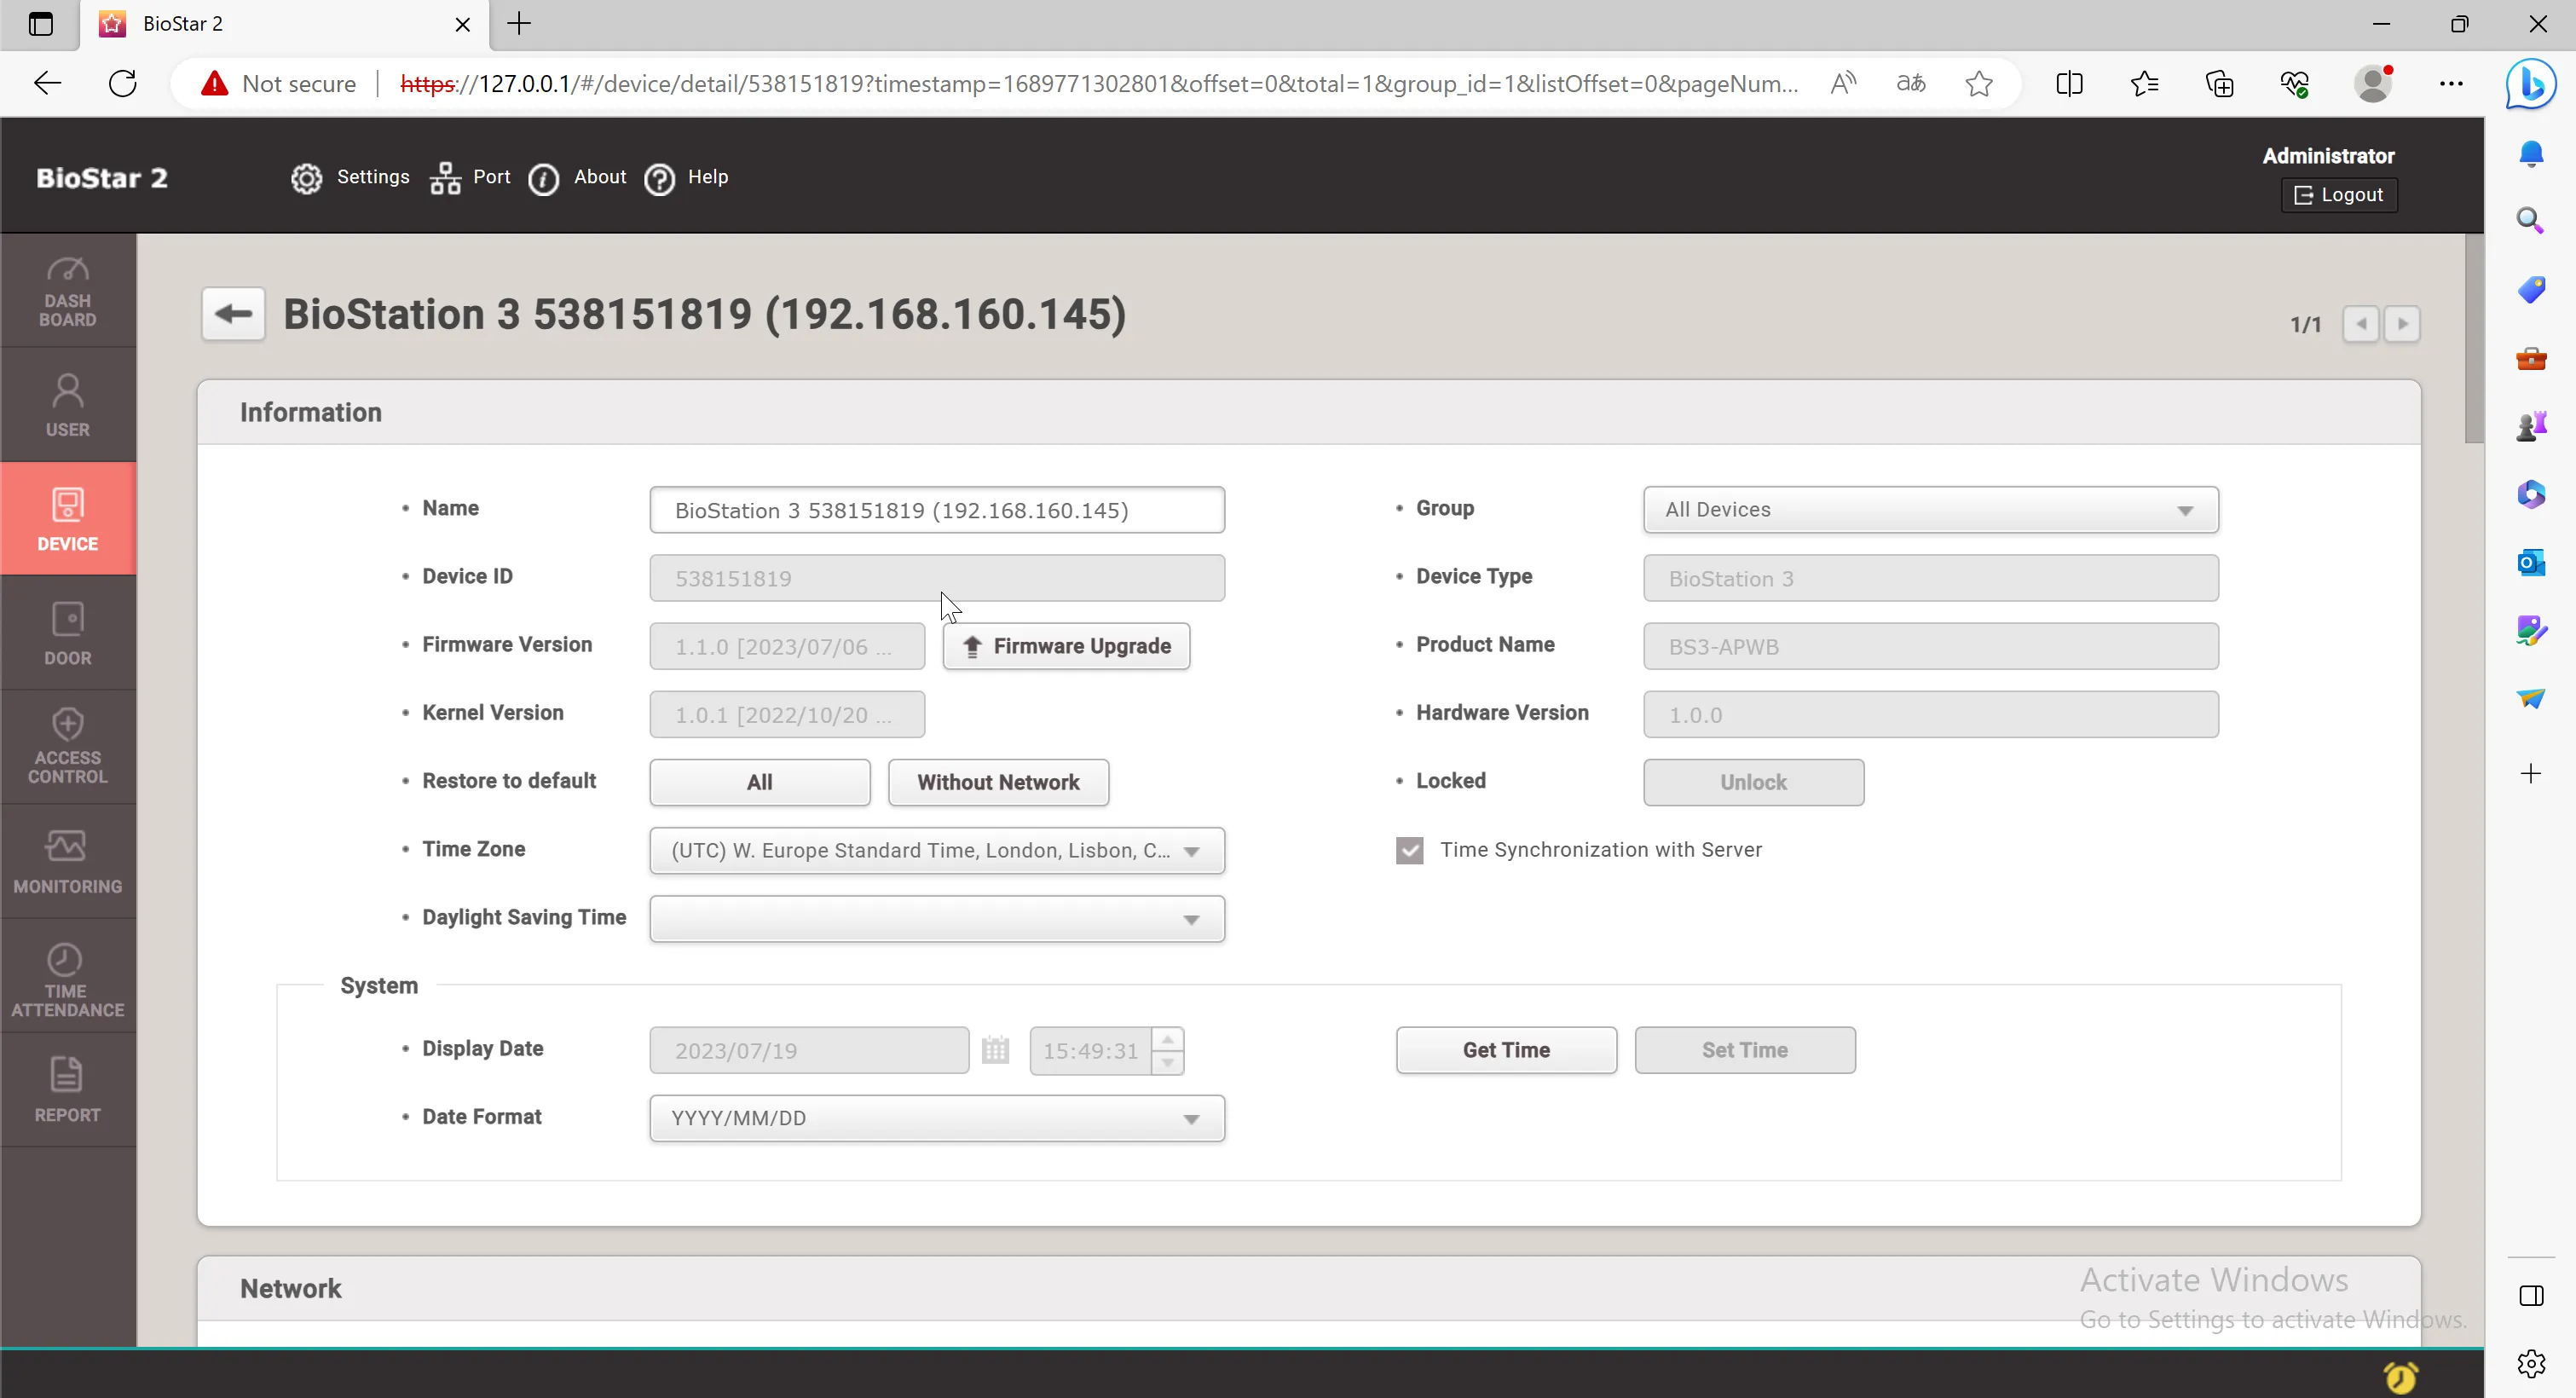Click the back arrow beside the device title

(x=234, y=314)
